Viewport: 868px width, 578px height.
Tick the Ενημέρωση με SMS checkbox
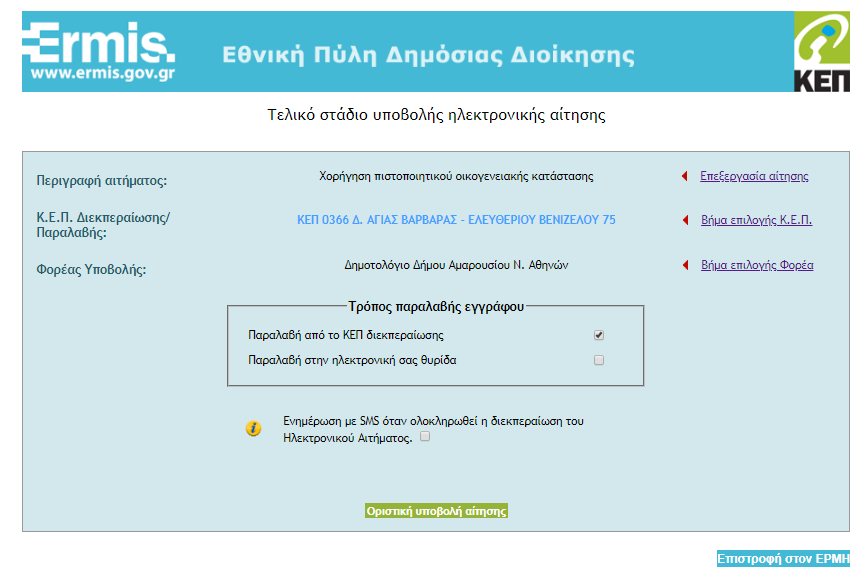(425, 437)
